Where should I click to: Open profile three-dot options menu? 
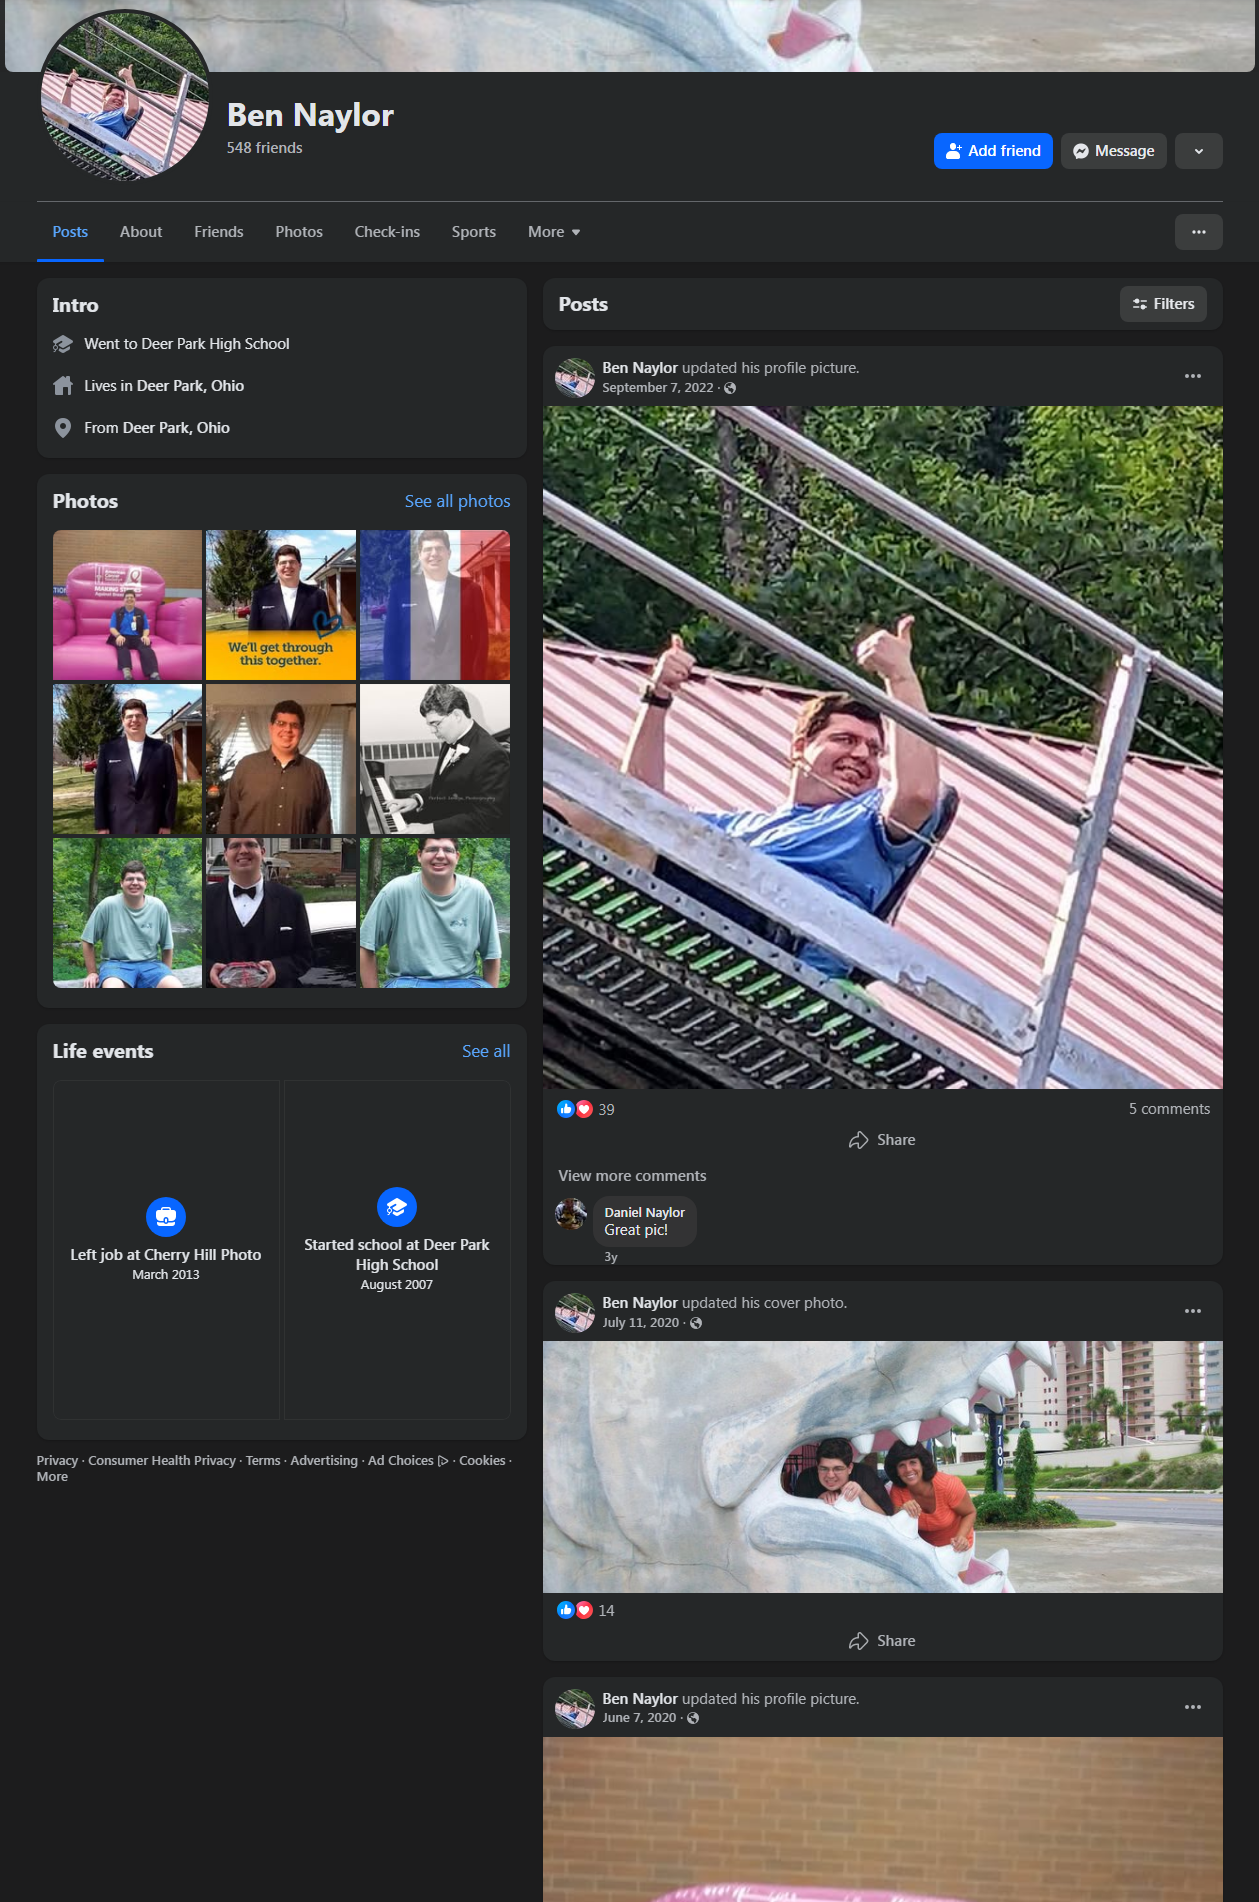(x=1198, y=232)
